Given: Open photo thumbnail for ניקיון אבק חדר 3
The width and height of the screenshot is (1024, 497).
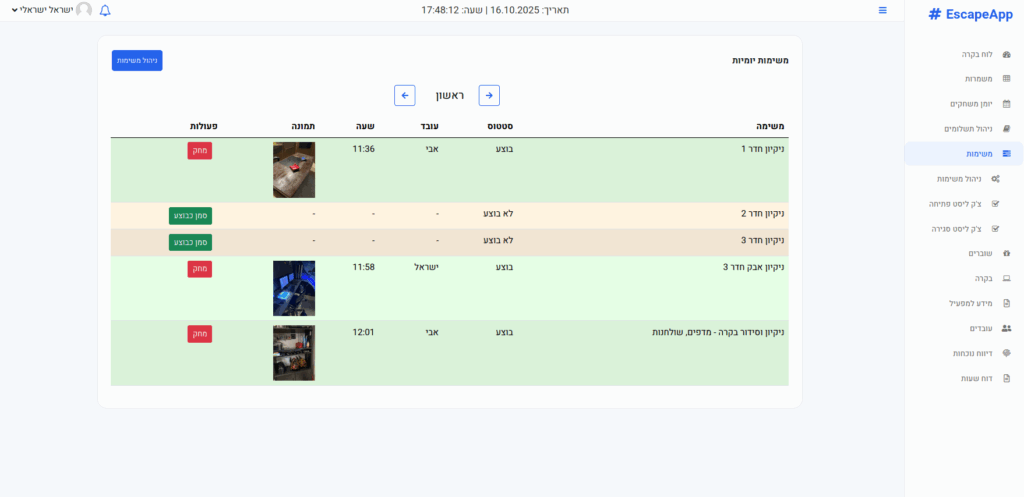Looking at the screenshot, I should click(x=294, y=288).
